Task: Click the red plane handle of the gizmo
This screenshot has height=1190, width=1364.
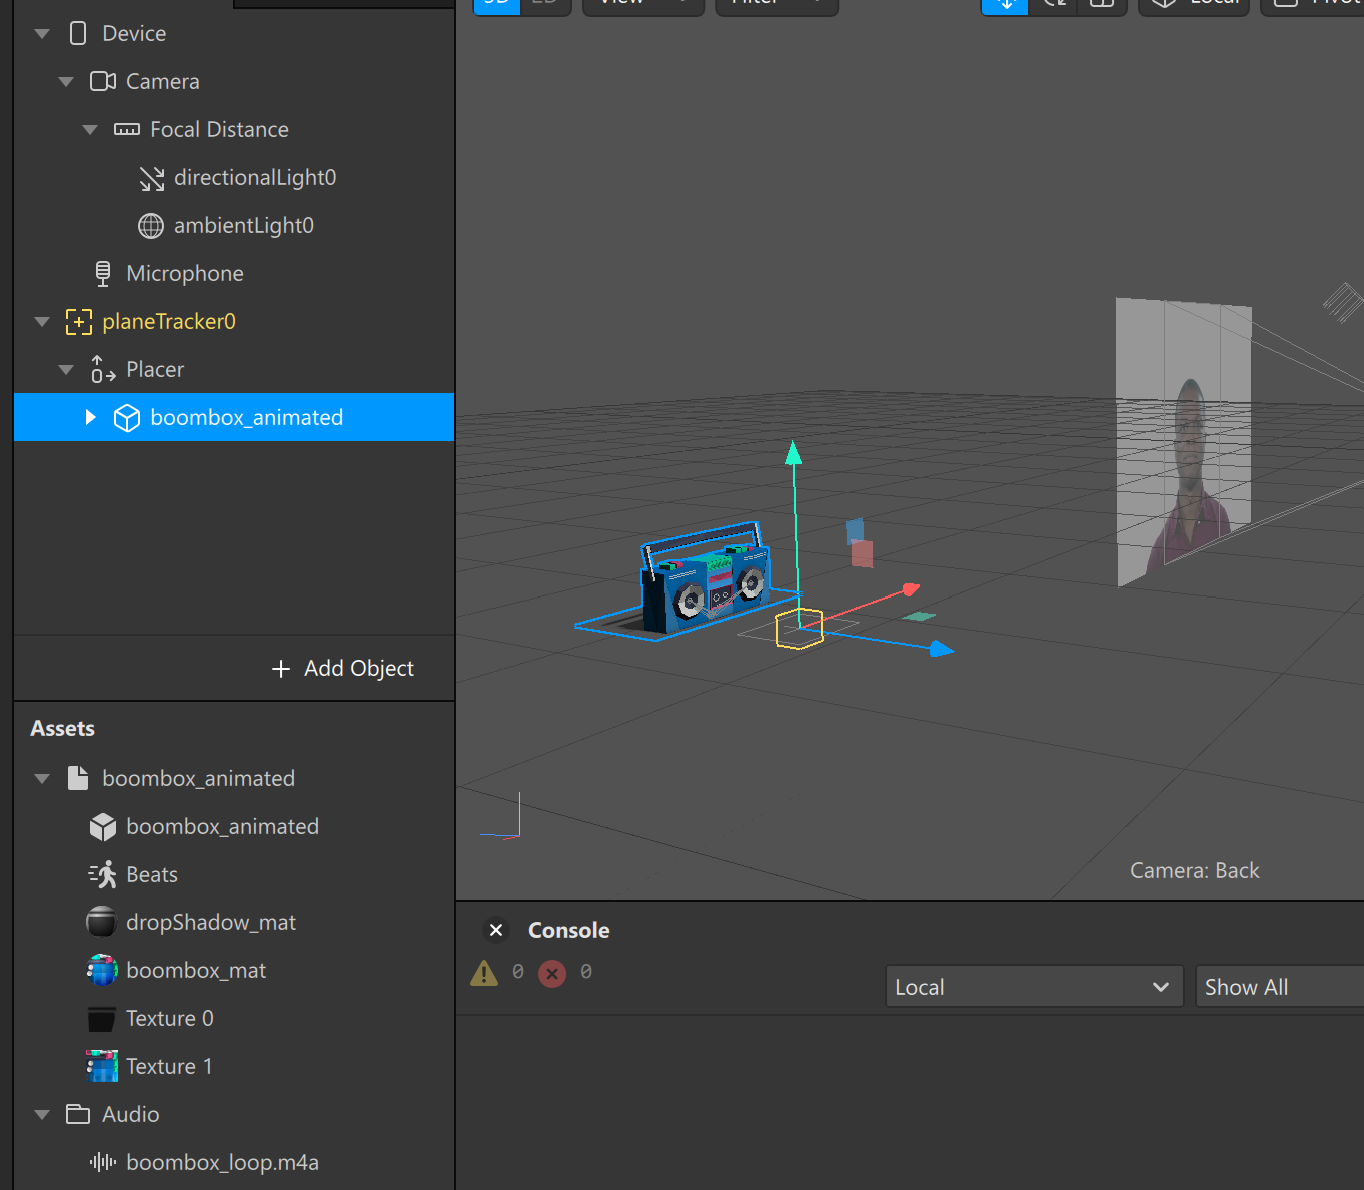Action: tap(862, 554)
